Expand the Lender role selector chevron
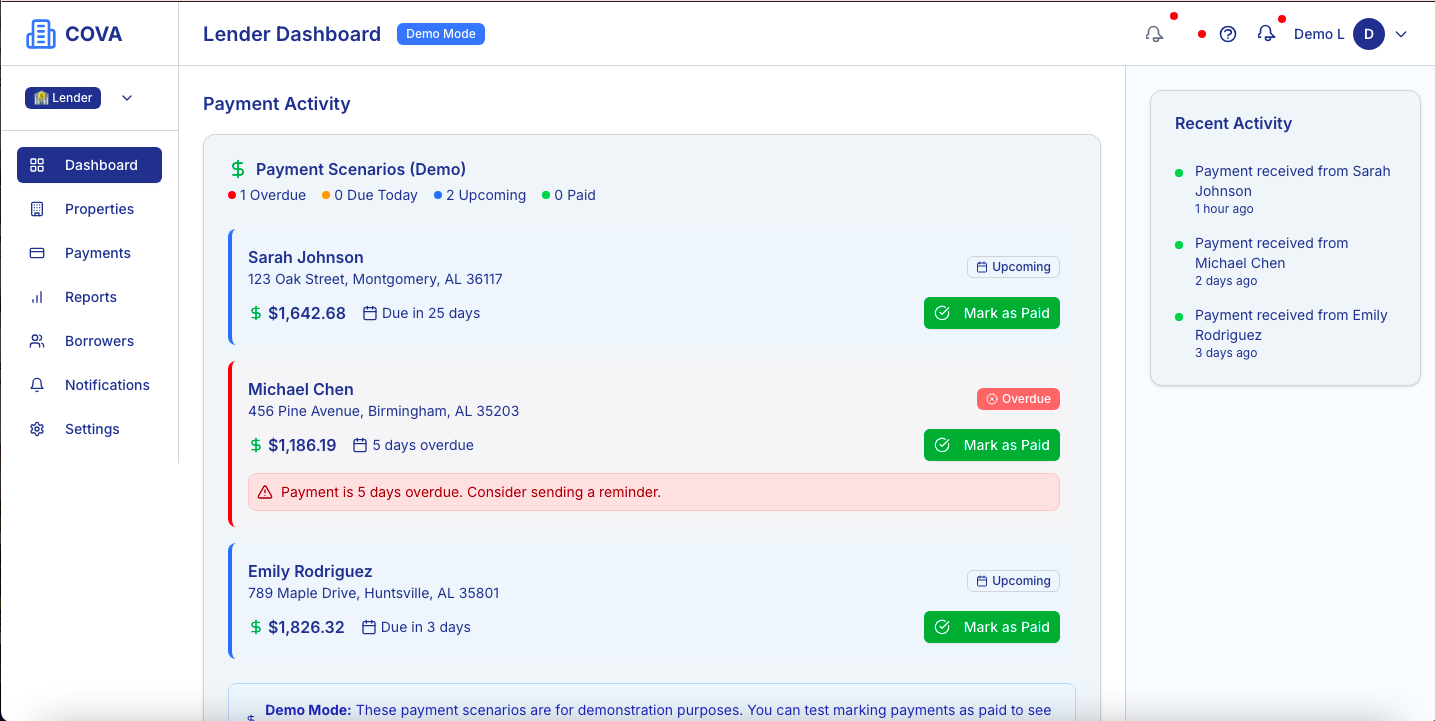The image size is (1435, 721). pos(126,97)
